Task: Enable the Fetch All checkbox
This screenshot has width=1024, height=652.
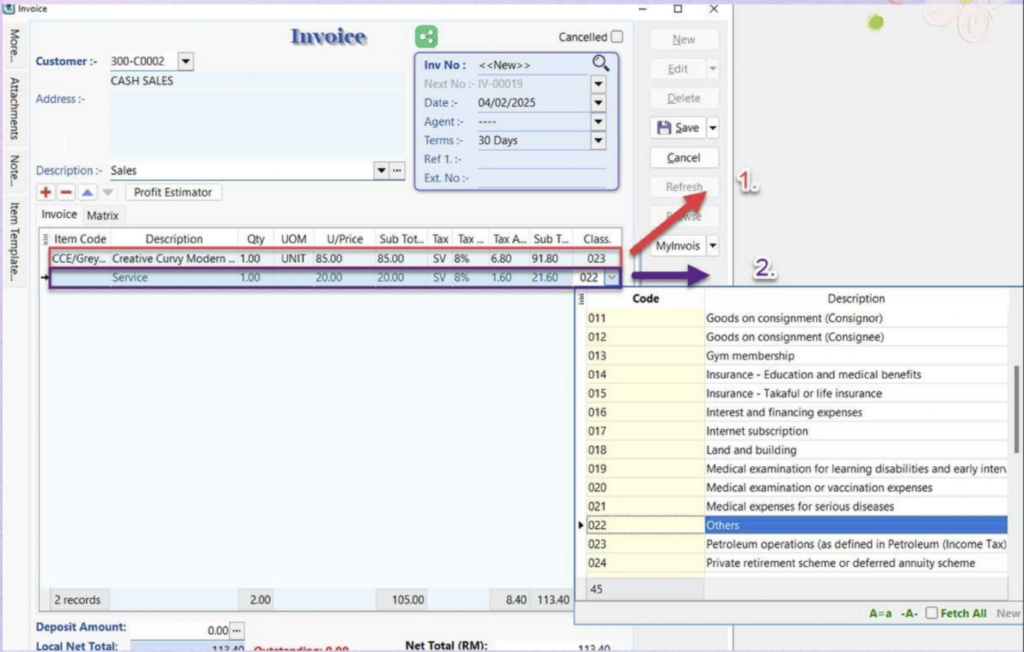Action: click(932, 613)
